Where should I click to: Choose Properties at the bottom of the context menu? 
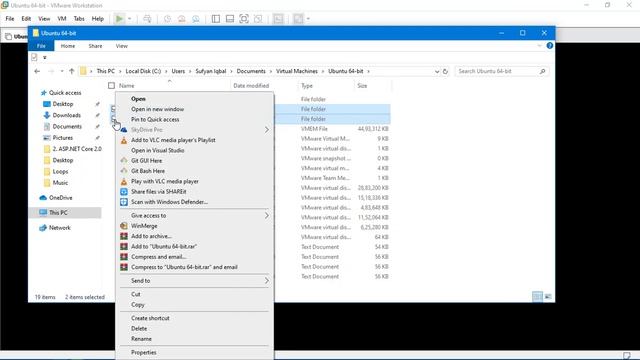[x=144, y=353]
